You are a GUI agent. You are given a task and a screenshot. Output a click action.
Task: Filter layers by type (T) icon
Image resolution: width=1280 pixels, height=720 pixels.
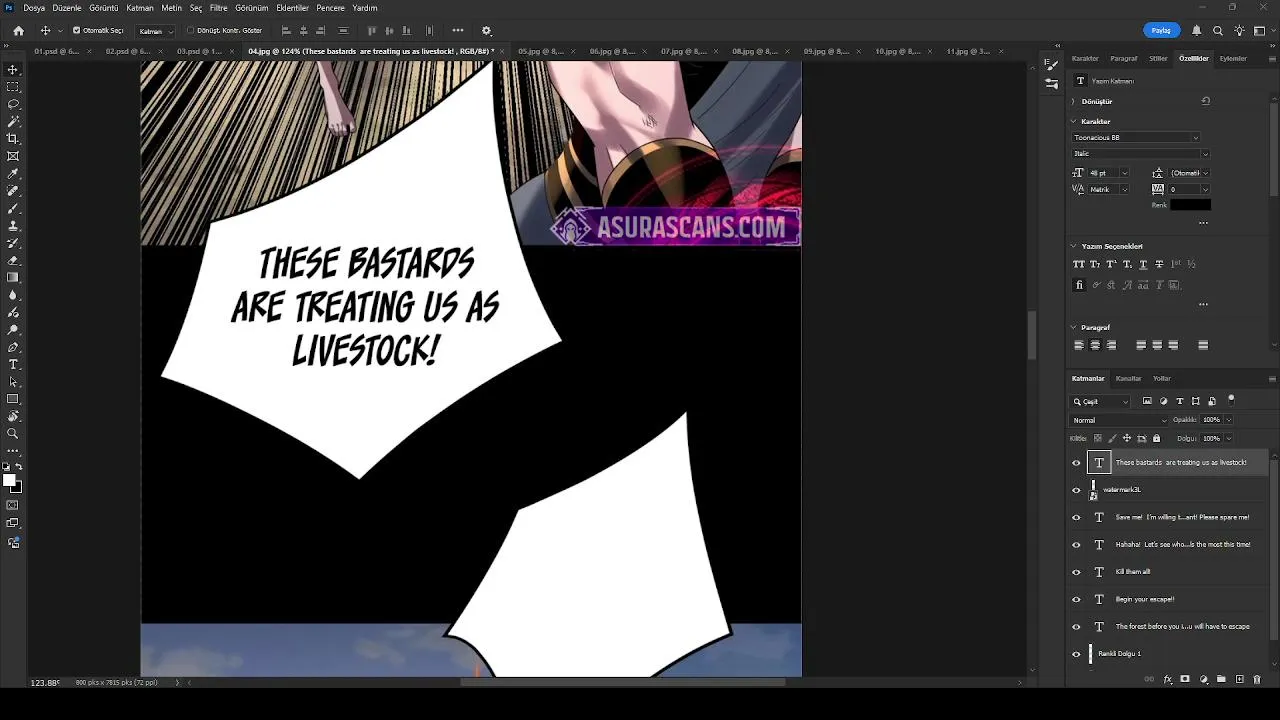pos(1180,401)
